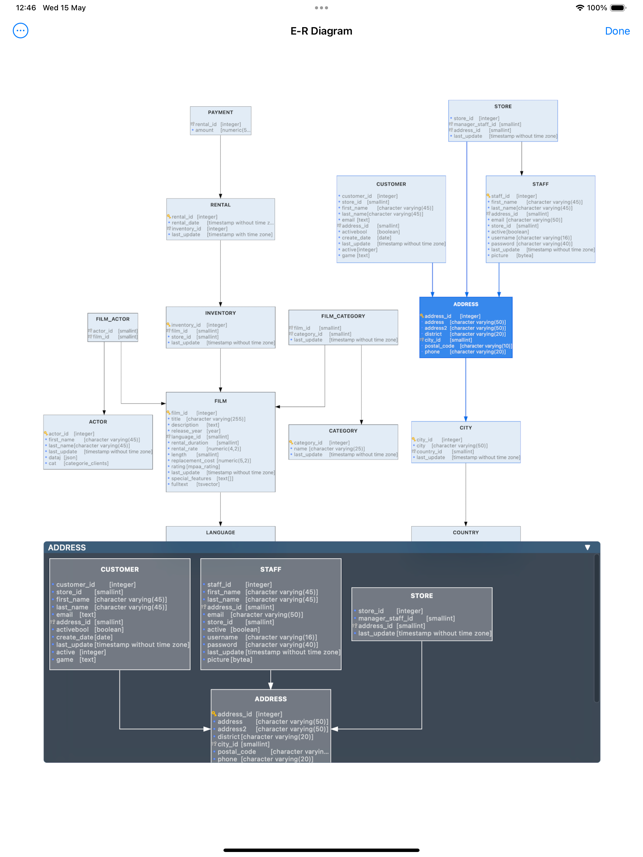Screen dimensions: 643x857
Task: Select the STORE table in diagram
Action: 502,121
